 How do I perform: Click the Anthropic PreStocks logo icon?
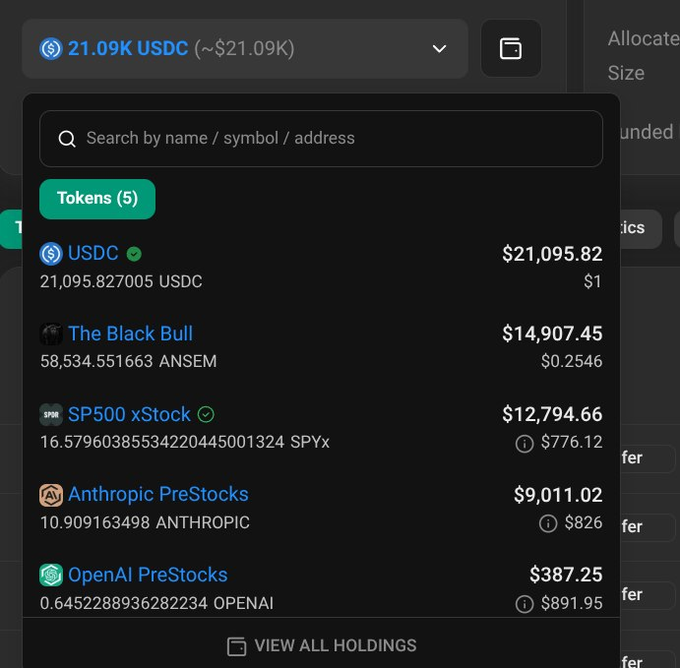point(51,495)
